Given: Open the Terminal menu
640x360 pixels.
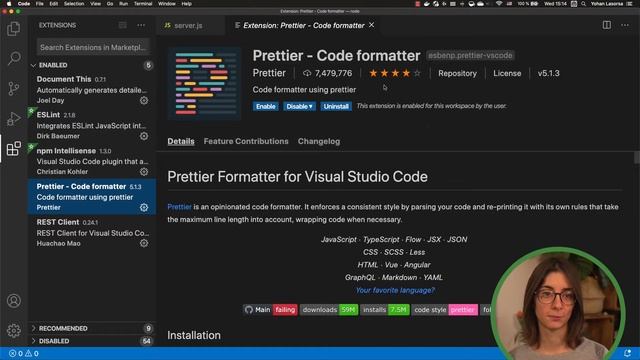Looking at the screenshot, I should (143, 4).
